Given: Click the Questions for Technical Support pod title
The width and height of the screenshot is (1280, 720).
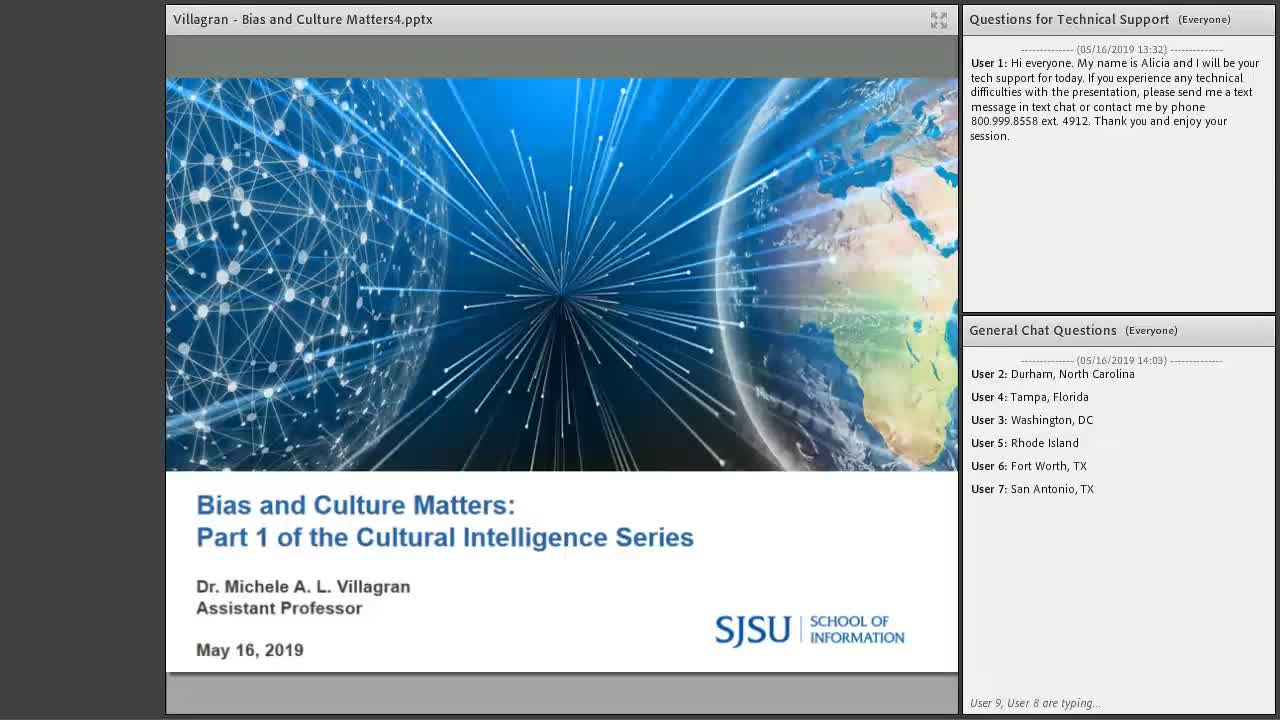Looking at the screenshot, I should coord(1069,19).
